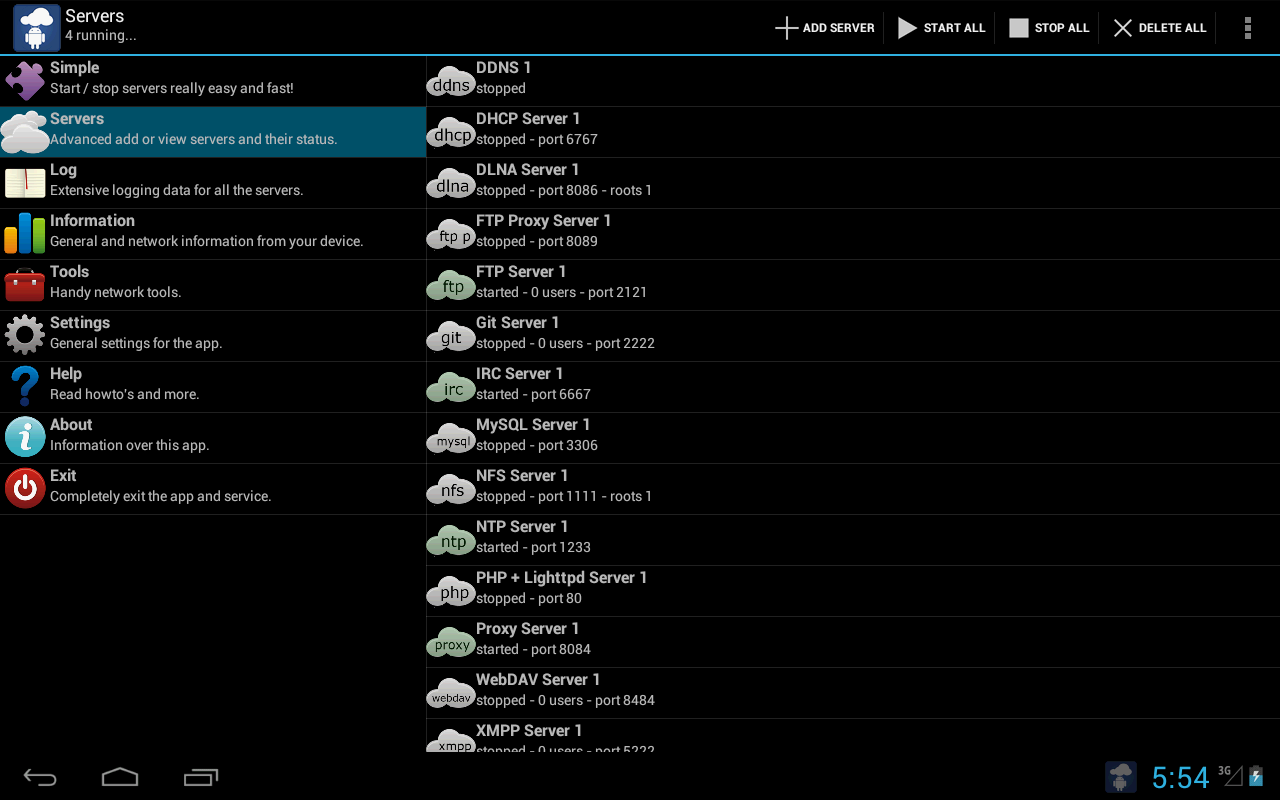Open WebDAV Server 1 title
This screenshot has width=1280, height=800.
tap(538, 679)
